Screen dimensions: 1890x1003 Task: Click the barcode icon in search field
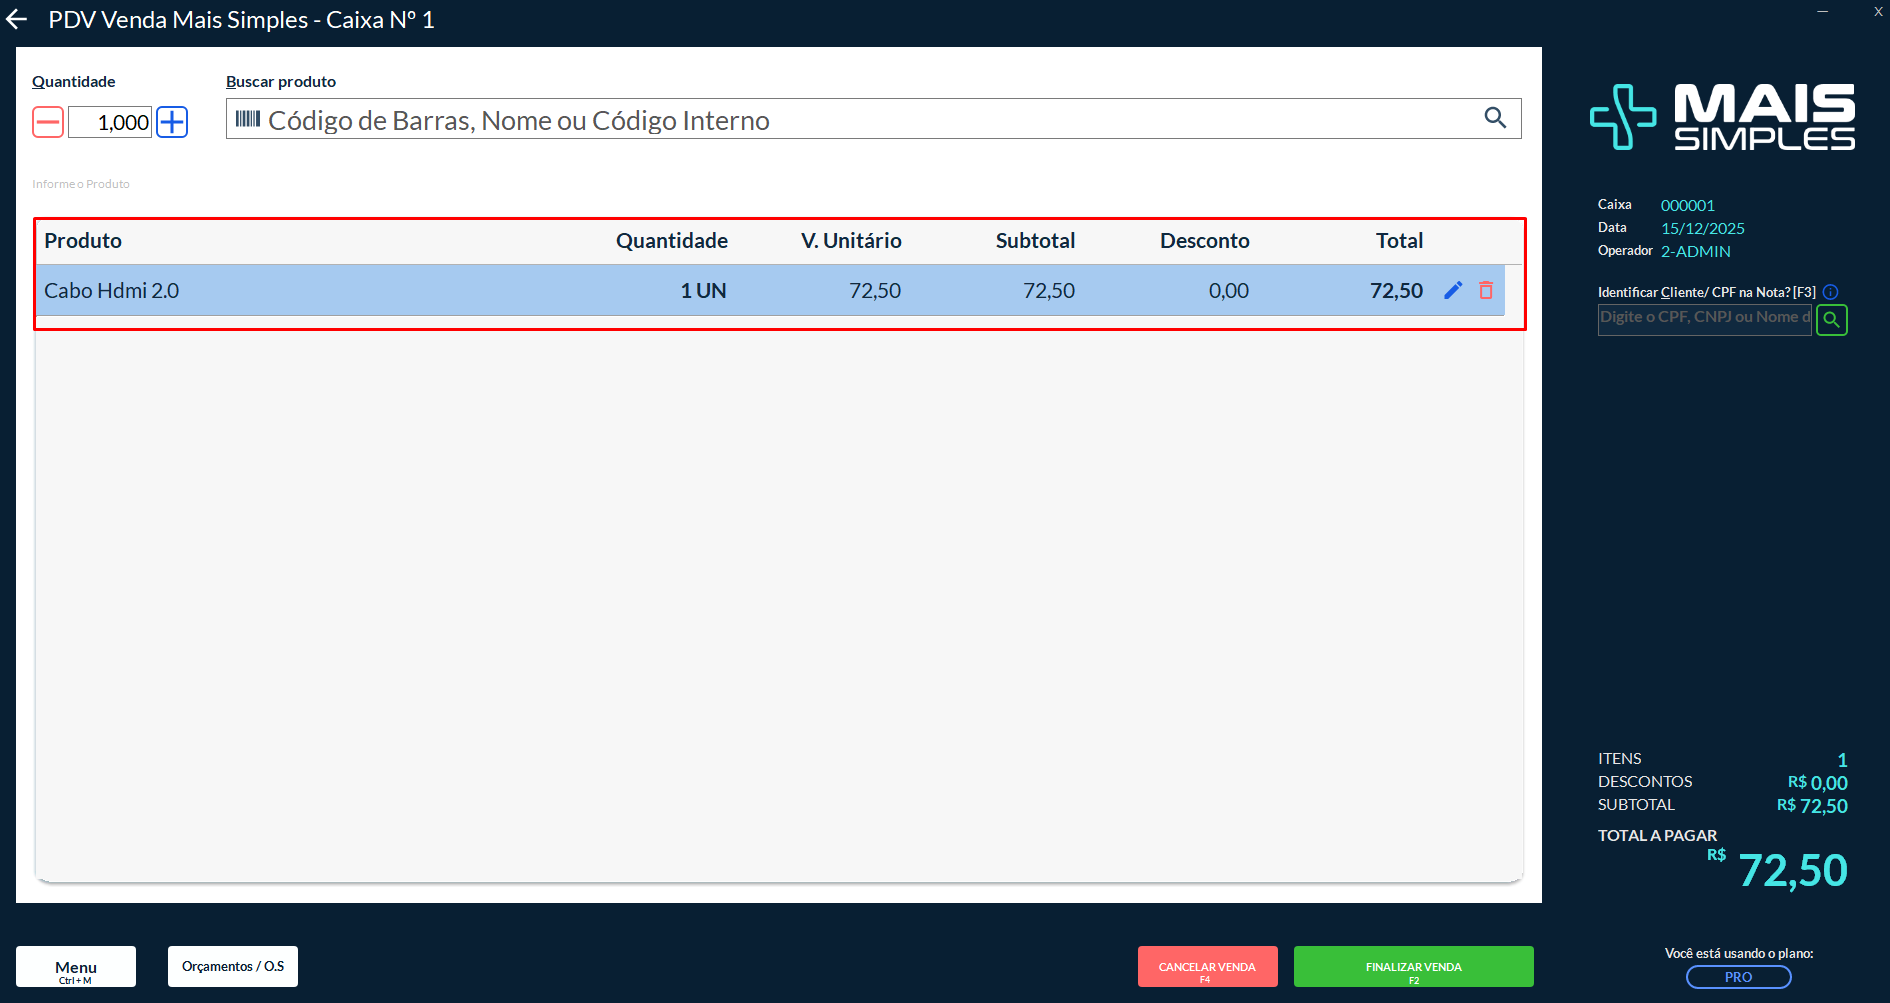click(x=247, y=119)
